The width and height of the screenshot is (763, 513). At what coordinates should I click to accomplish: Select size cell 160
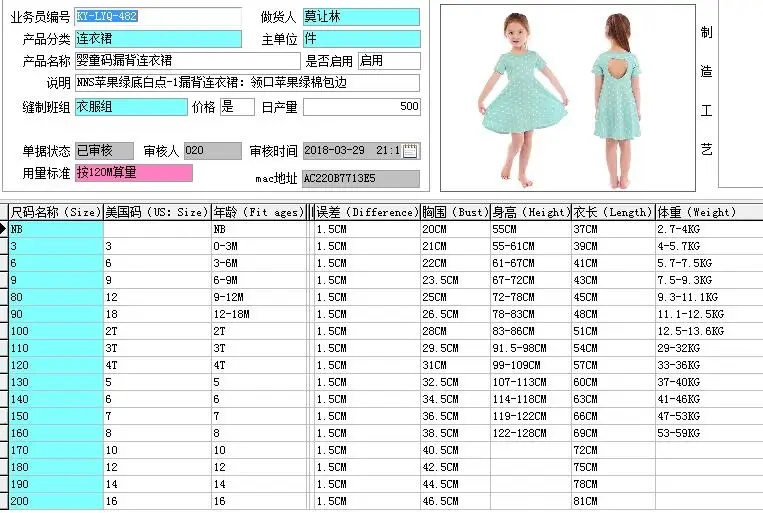[x=56, y=433]
